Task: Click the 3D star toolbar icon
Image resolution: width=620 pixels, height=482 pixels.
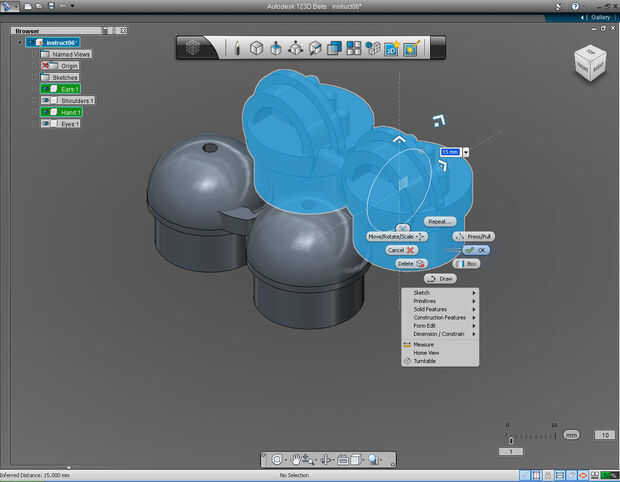Action: coord(392,48)
